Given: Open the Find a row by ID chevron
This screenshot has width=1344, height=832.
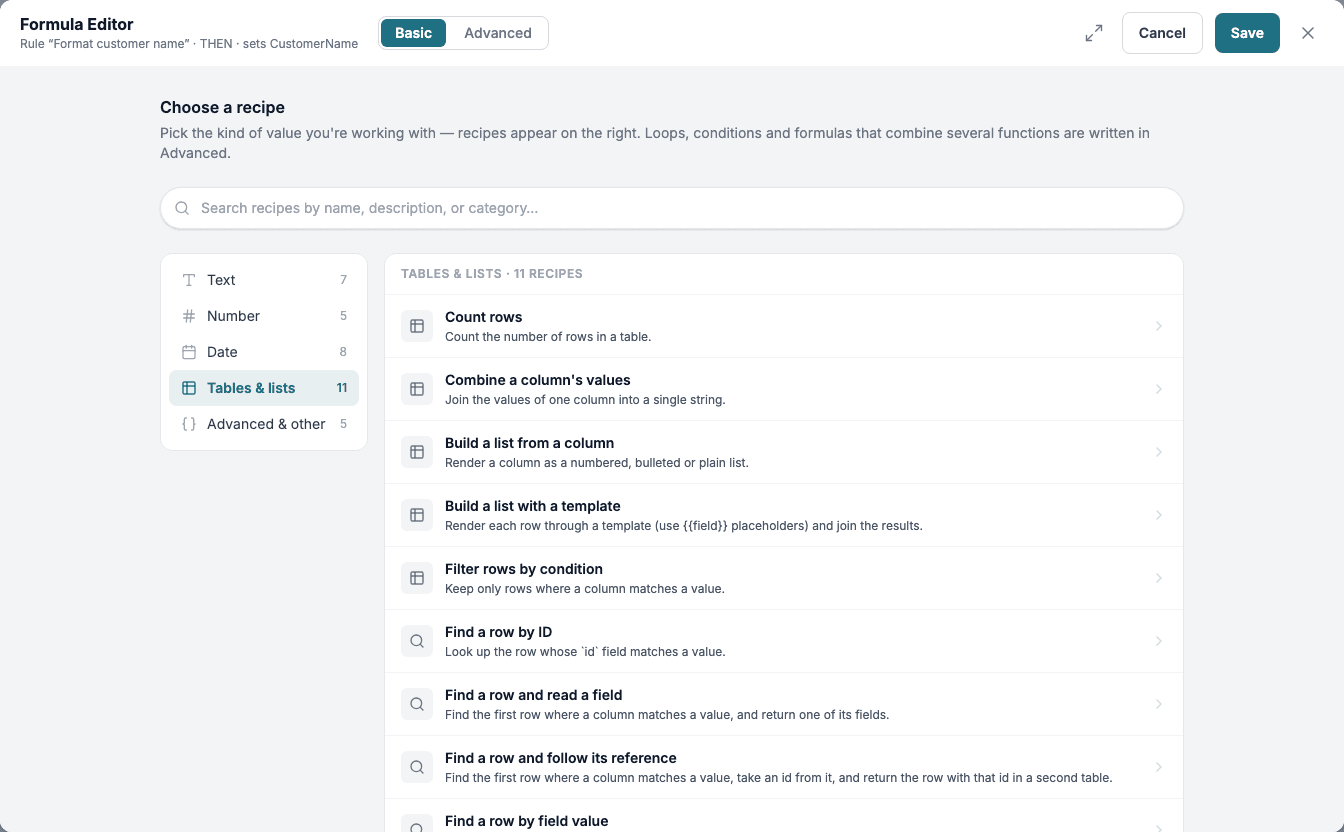Looking at the screenshot, I should coord(1159,641).
